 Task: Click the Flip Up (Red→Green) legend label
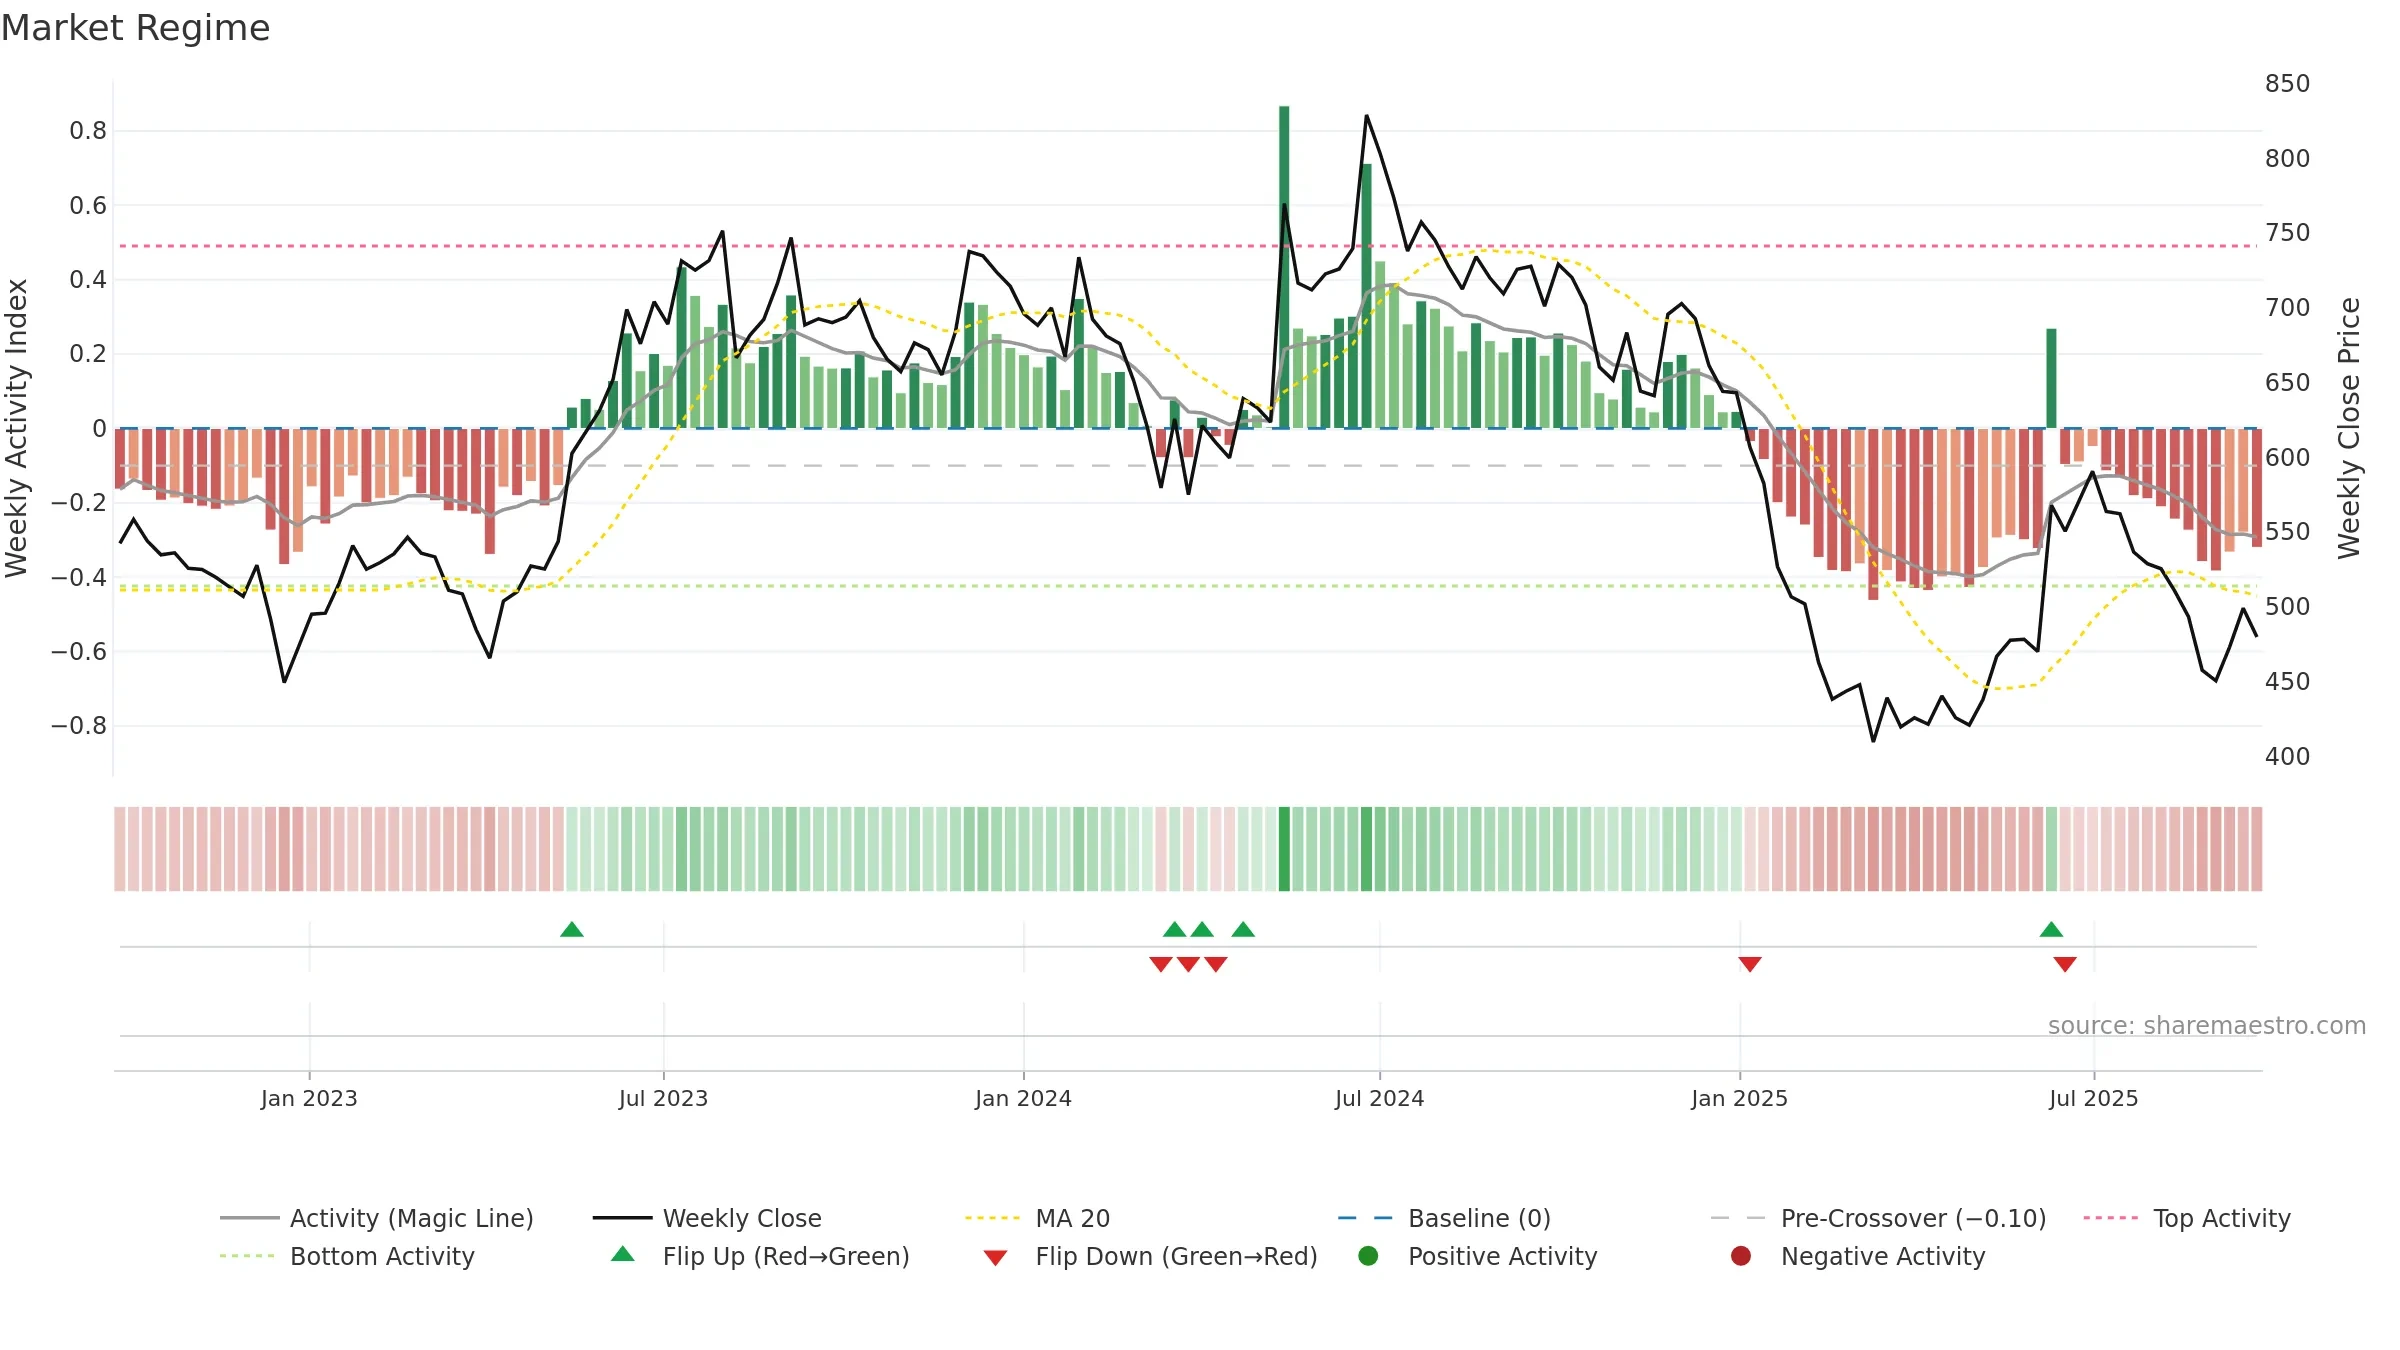click(786, 1256)
